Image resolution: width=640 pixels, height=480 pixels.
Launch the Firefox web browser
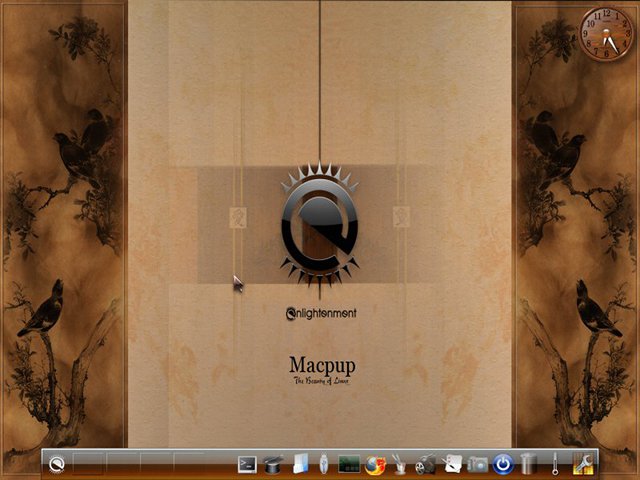tap(376, 464)
